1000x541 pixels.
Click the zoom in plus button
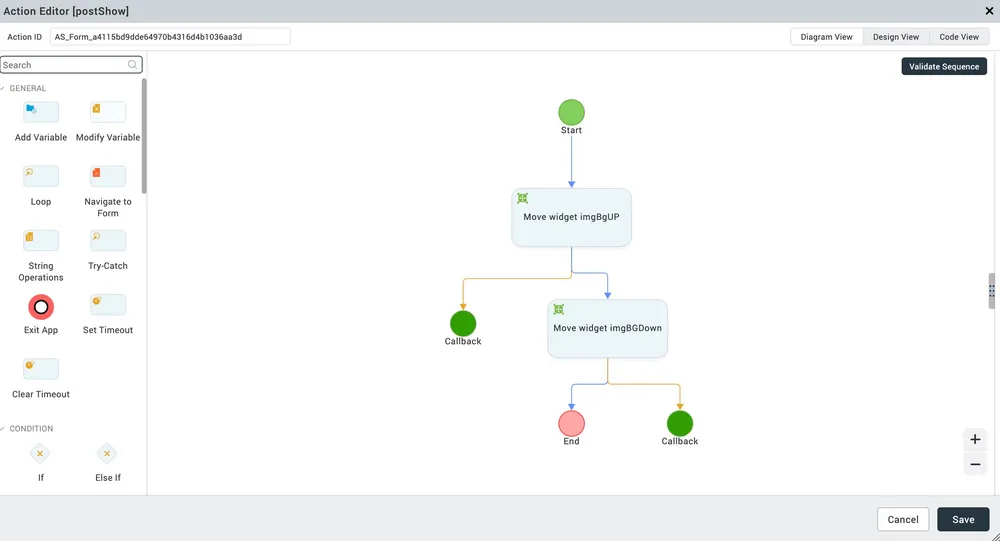coord(975,439)
